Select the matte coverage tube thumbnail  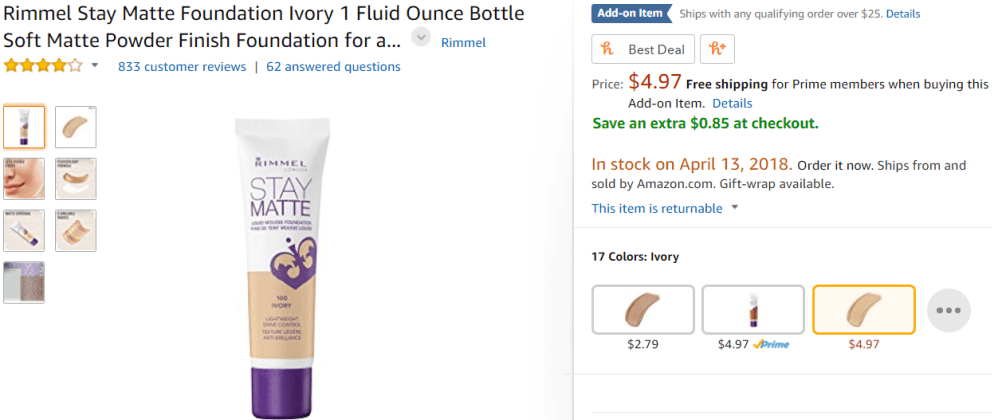pyautogui.click(x=24, y=230)
